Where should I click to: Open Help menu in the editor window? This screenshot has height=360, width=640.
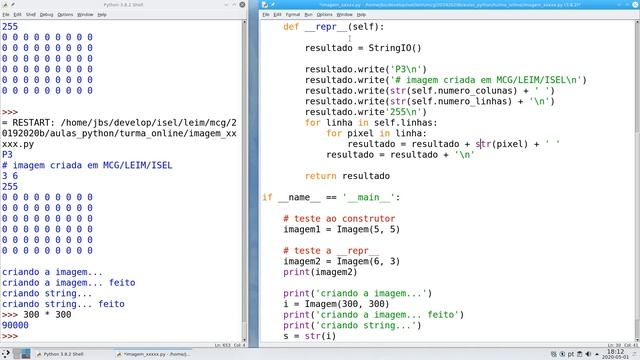(361, 14)
